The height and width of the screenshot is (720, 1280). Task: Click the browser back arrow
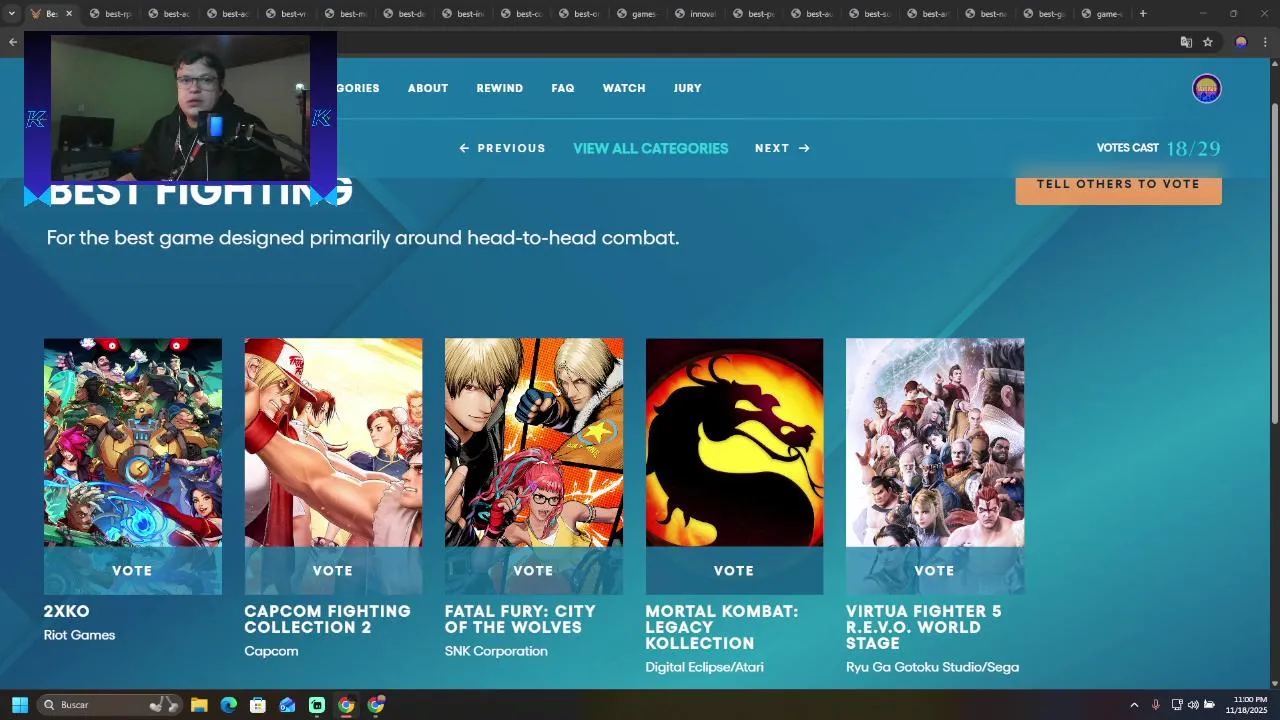point(12,42)
